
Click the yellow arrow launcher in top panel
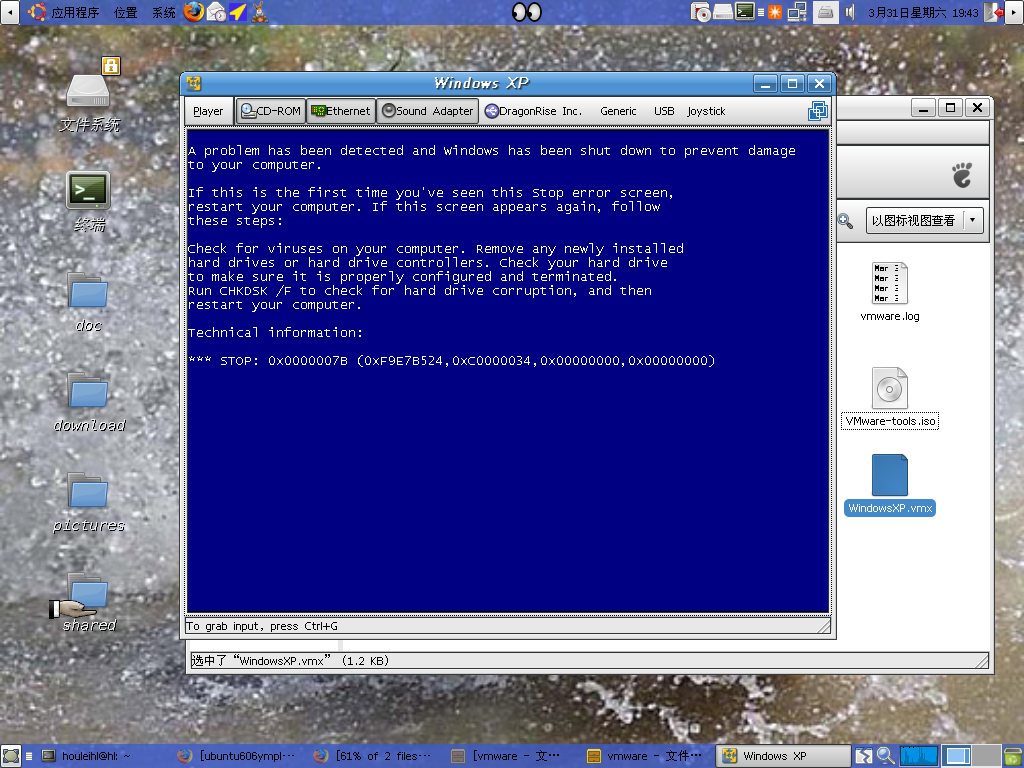[x=238, y=12]
